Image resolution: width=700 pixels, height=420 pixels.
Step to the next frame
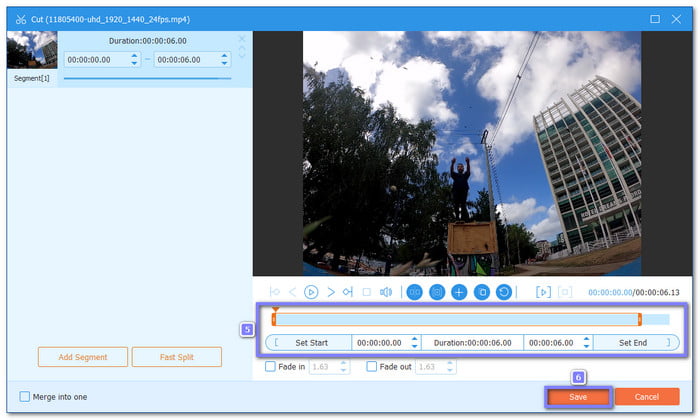[x=330, y=292]
